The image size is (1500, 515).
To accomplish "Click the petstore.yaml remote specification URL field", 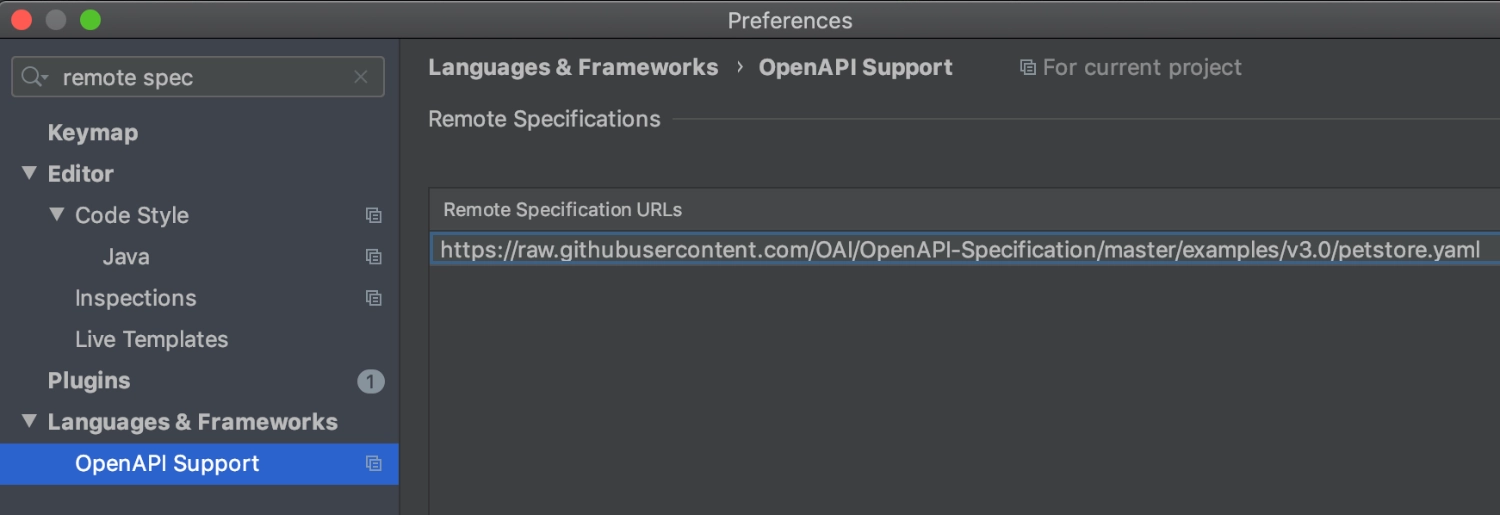I will tap(965, 250).
